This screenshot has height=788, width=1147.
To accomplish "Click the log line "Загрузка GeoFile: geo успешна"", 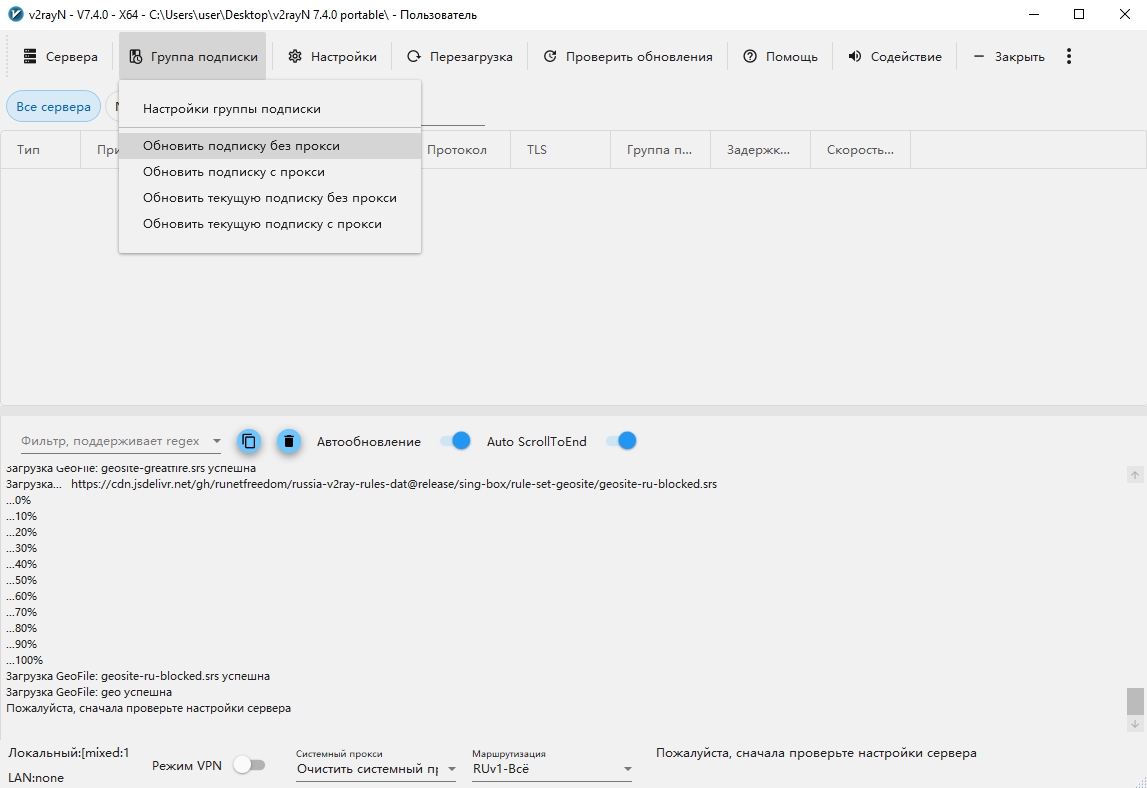I will pos(89,692).
